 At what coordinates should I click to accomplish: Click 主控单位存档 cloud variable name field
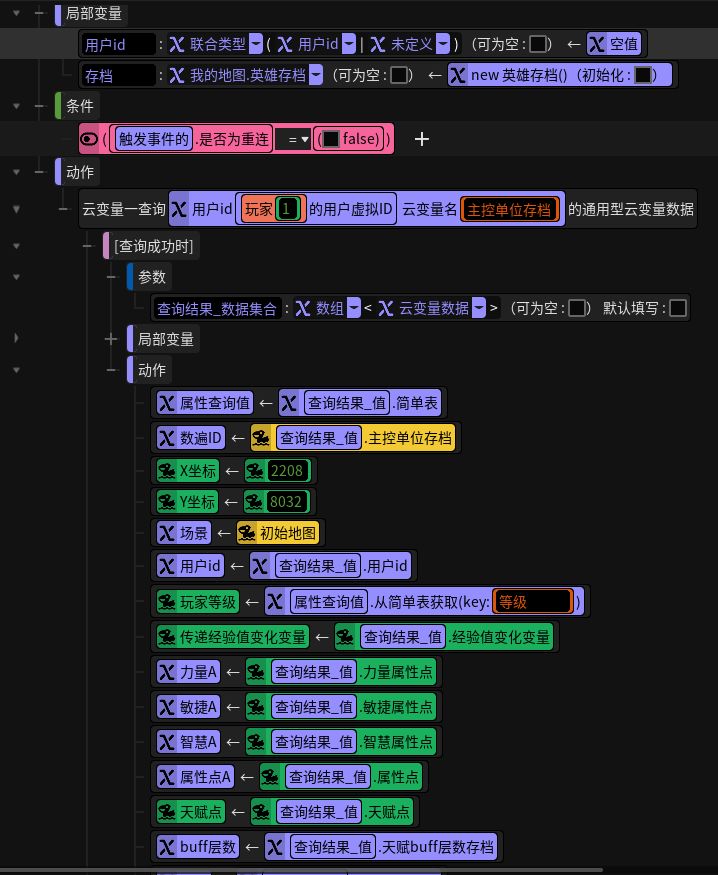point(509,209)
